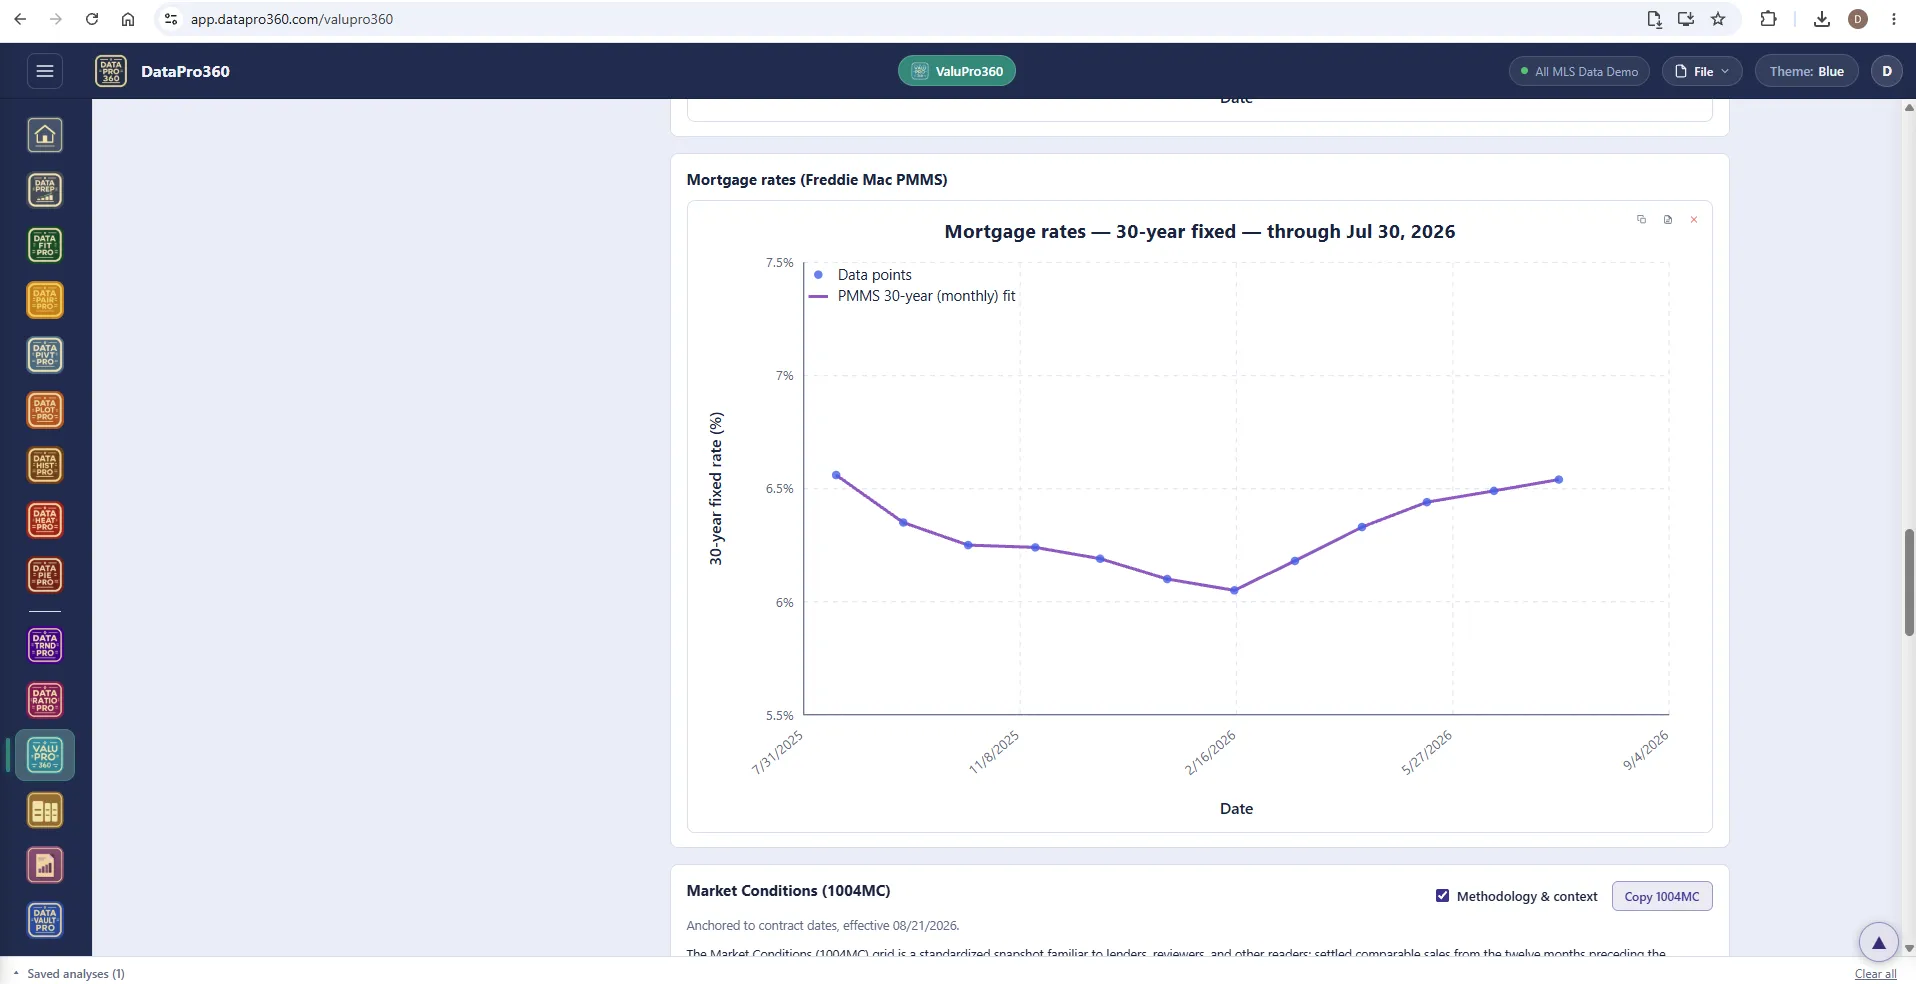Click the Market Conditions (1004MC) heading
This screenshot has width=1916, height=984.
click(788, 890)
